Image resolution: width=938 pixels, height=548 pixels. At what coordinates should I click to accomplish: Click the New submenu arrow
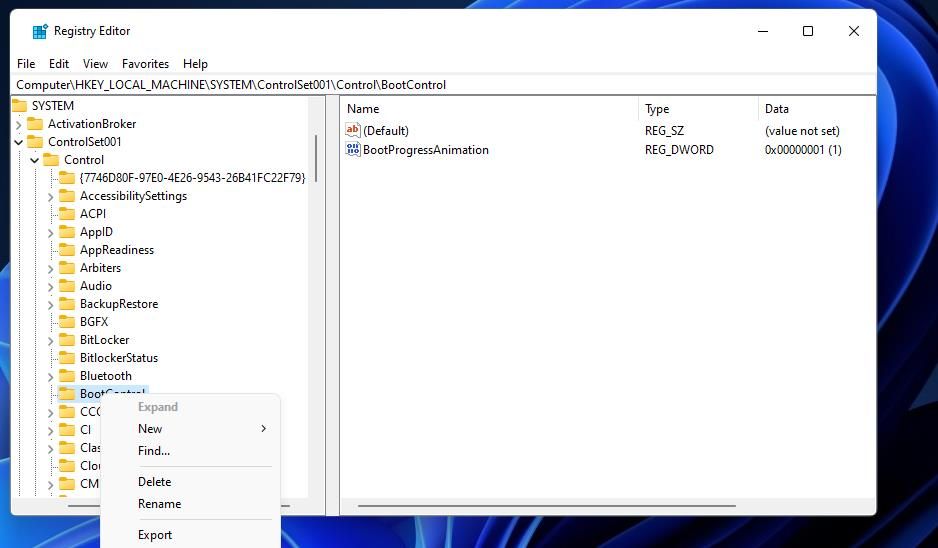[x=263, y=429]
